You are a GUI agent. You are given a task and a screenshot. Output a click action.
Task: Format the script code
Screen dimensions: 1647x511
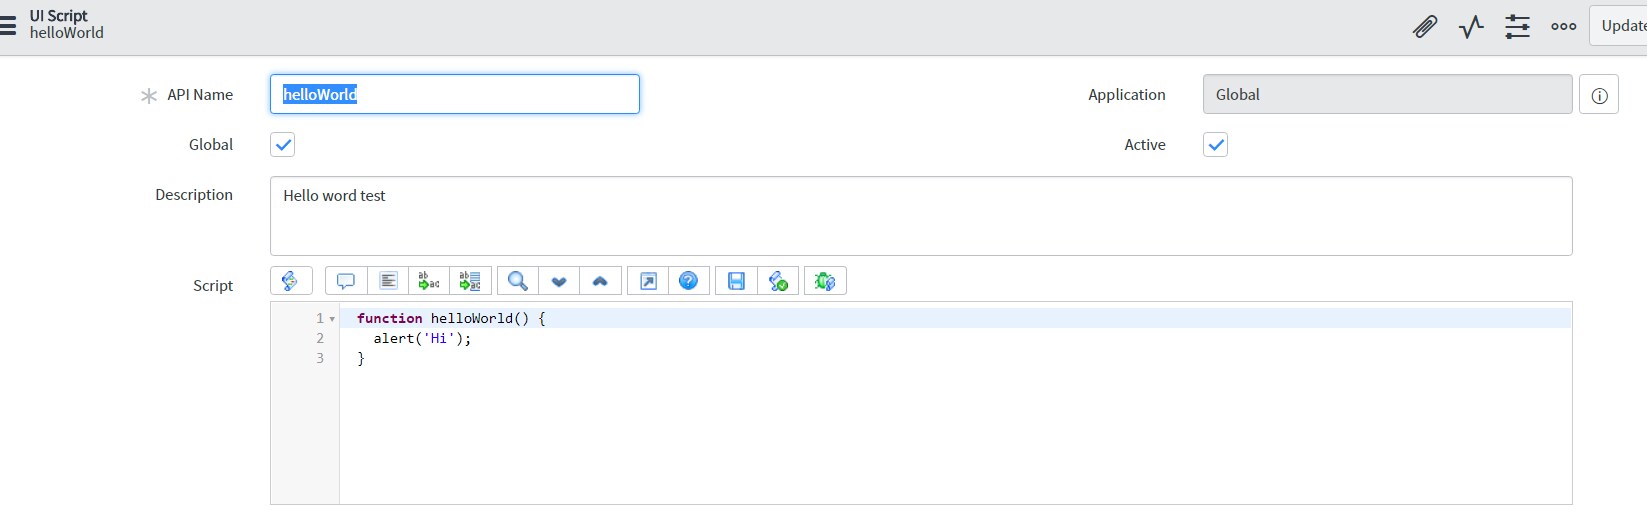coord(388,281)
